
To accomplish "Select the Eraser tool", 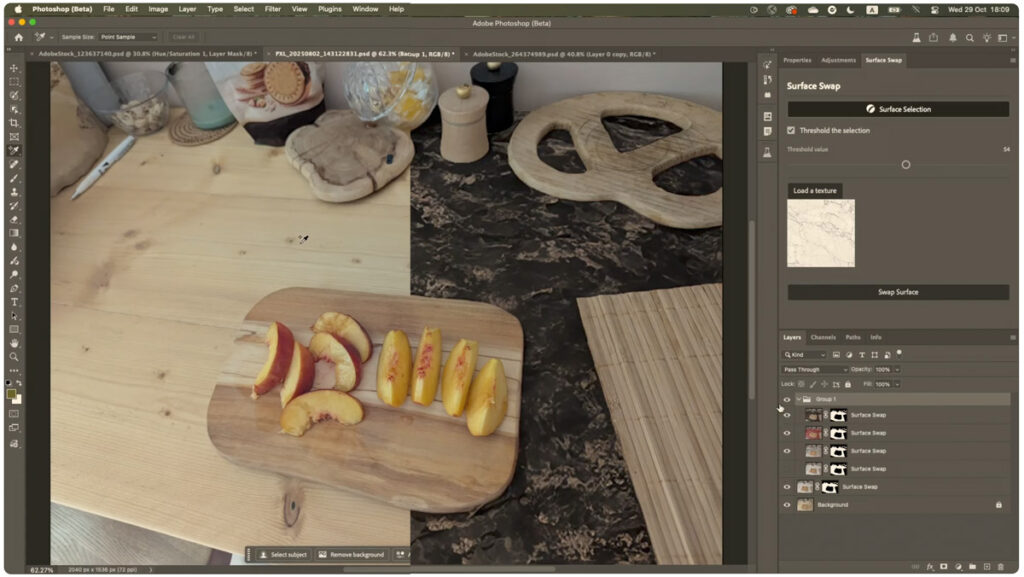I will pyautogui.click(x=14, y=219).
